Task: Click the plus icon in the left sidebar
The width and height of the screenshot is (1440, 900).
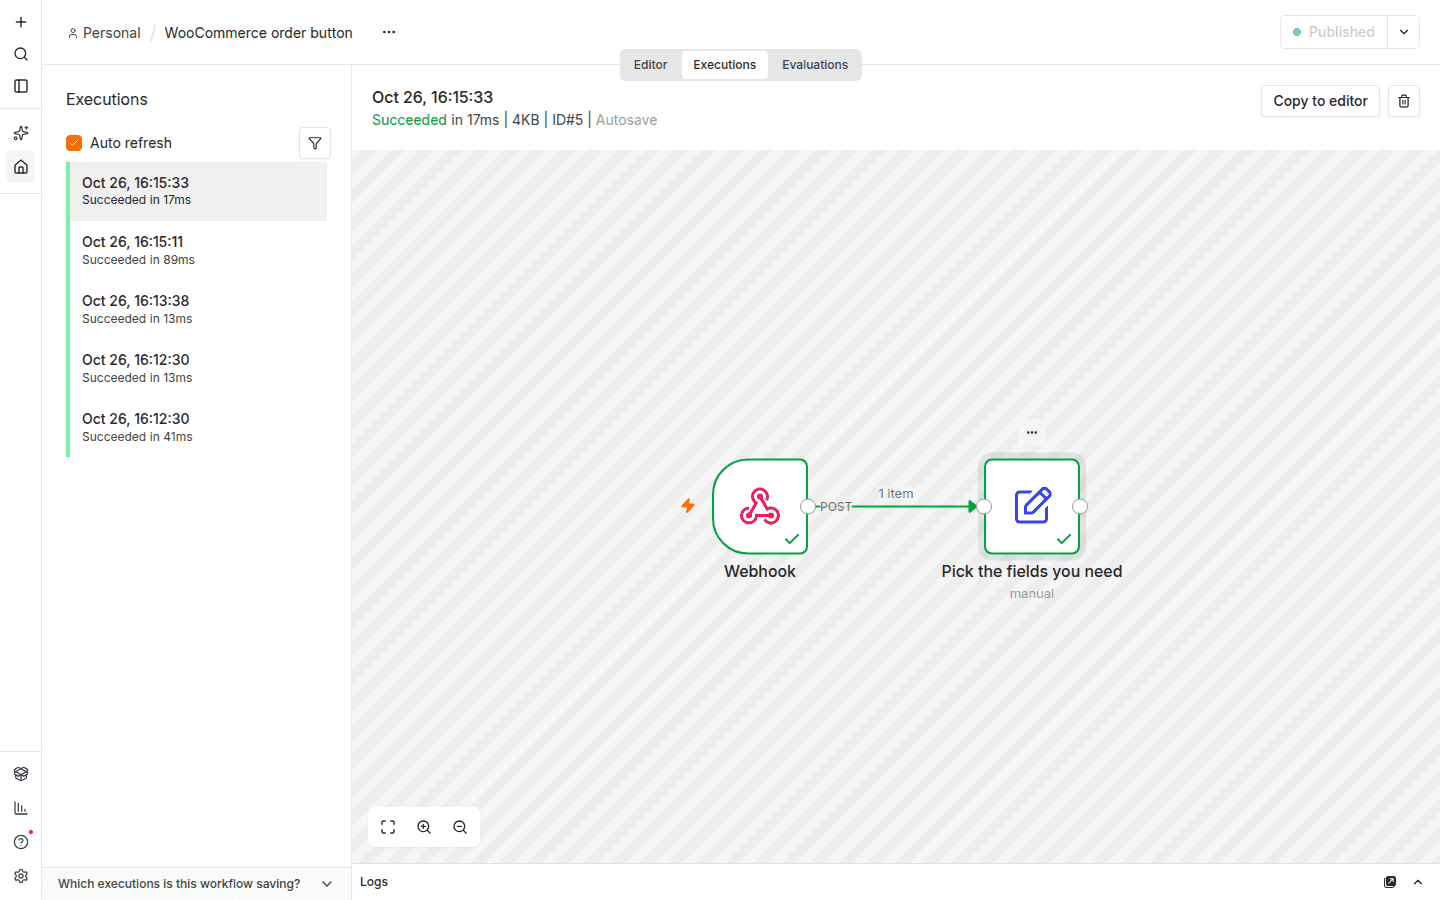Action: (x=21, y=22)
